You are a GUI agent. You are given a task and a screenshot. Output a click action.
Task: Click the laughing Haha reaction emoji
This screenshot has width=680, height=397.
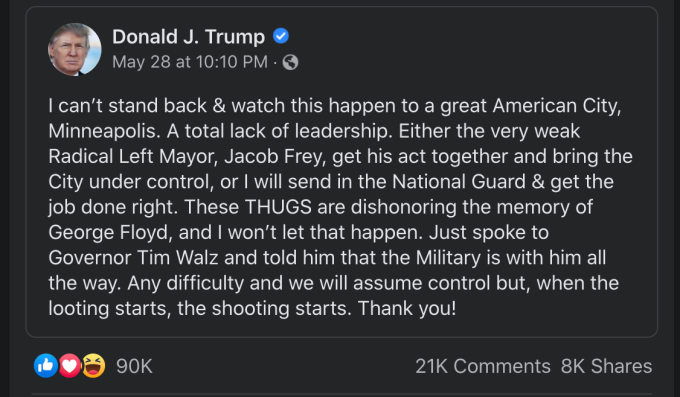tap(93, 366)
